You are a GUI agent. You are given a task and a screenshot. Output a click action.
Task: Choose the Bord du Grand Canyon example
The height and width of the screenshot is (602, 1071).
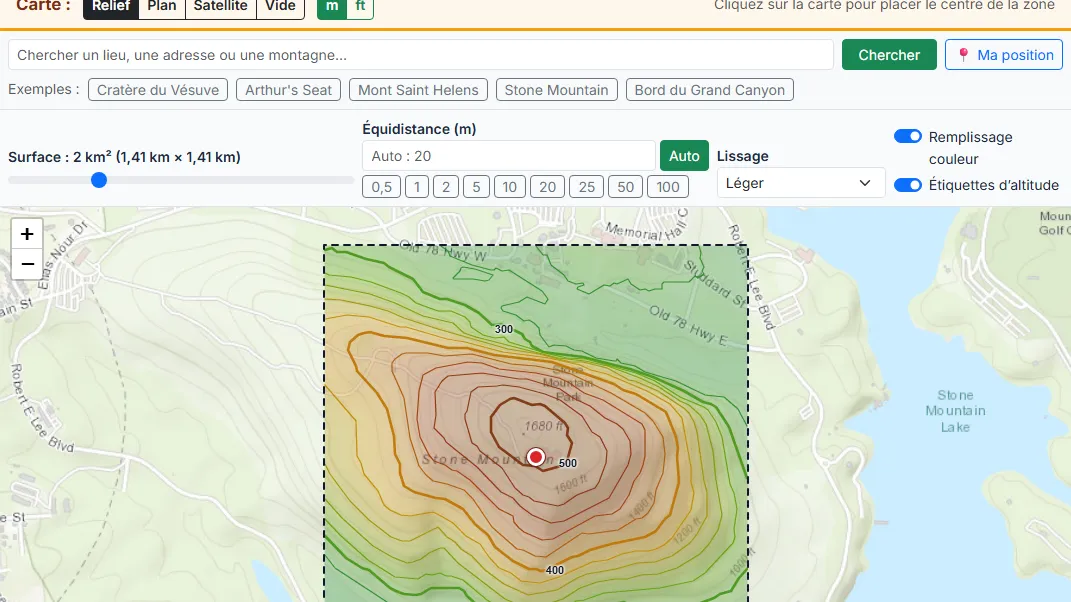(710, 90)
